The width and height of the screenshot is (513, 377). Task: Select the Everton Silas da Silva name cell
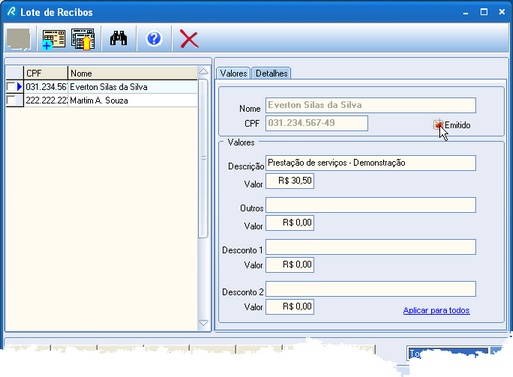point(133,87)
